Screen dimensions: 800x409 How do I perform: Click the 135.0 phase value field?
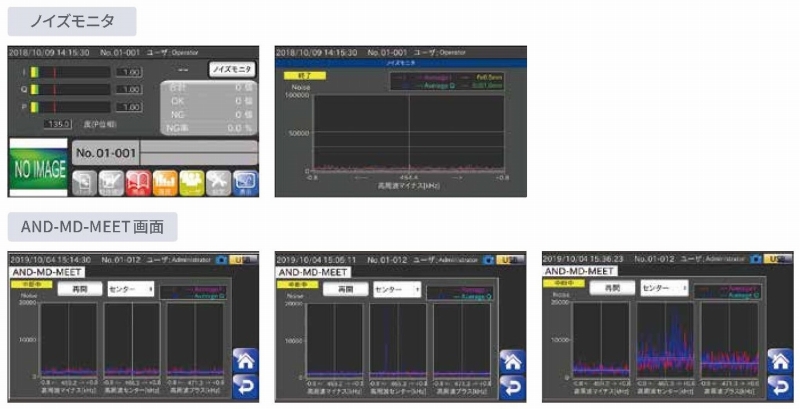55,124
